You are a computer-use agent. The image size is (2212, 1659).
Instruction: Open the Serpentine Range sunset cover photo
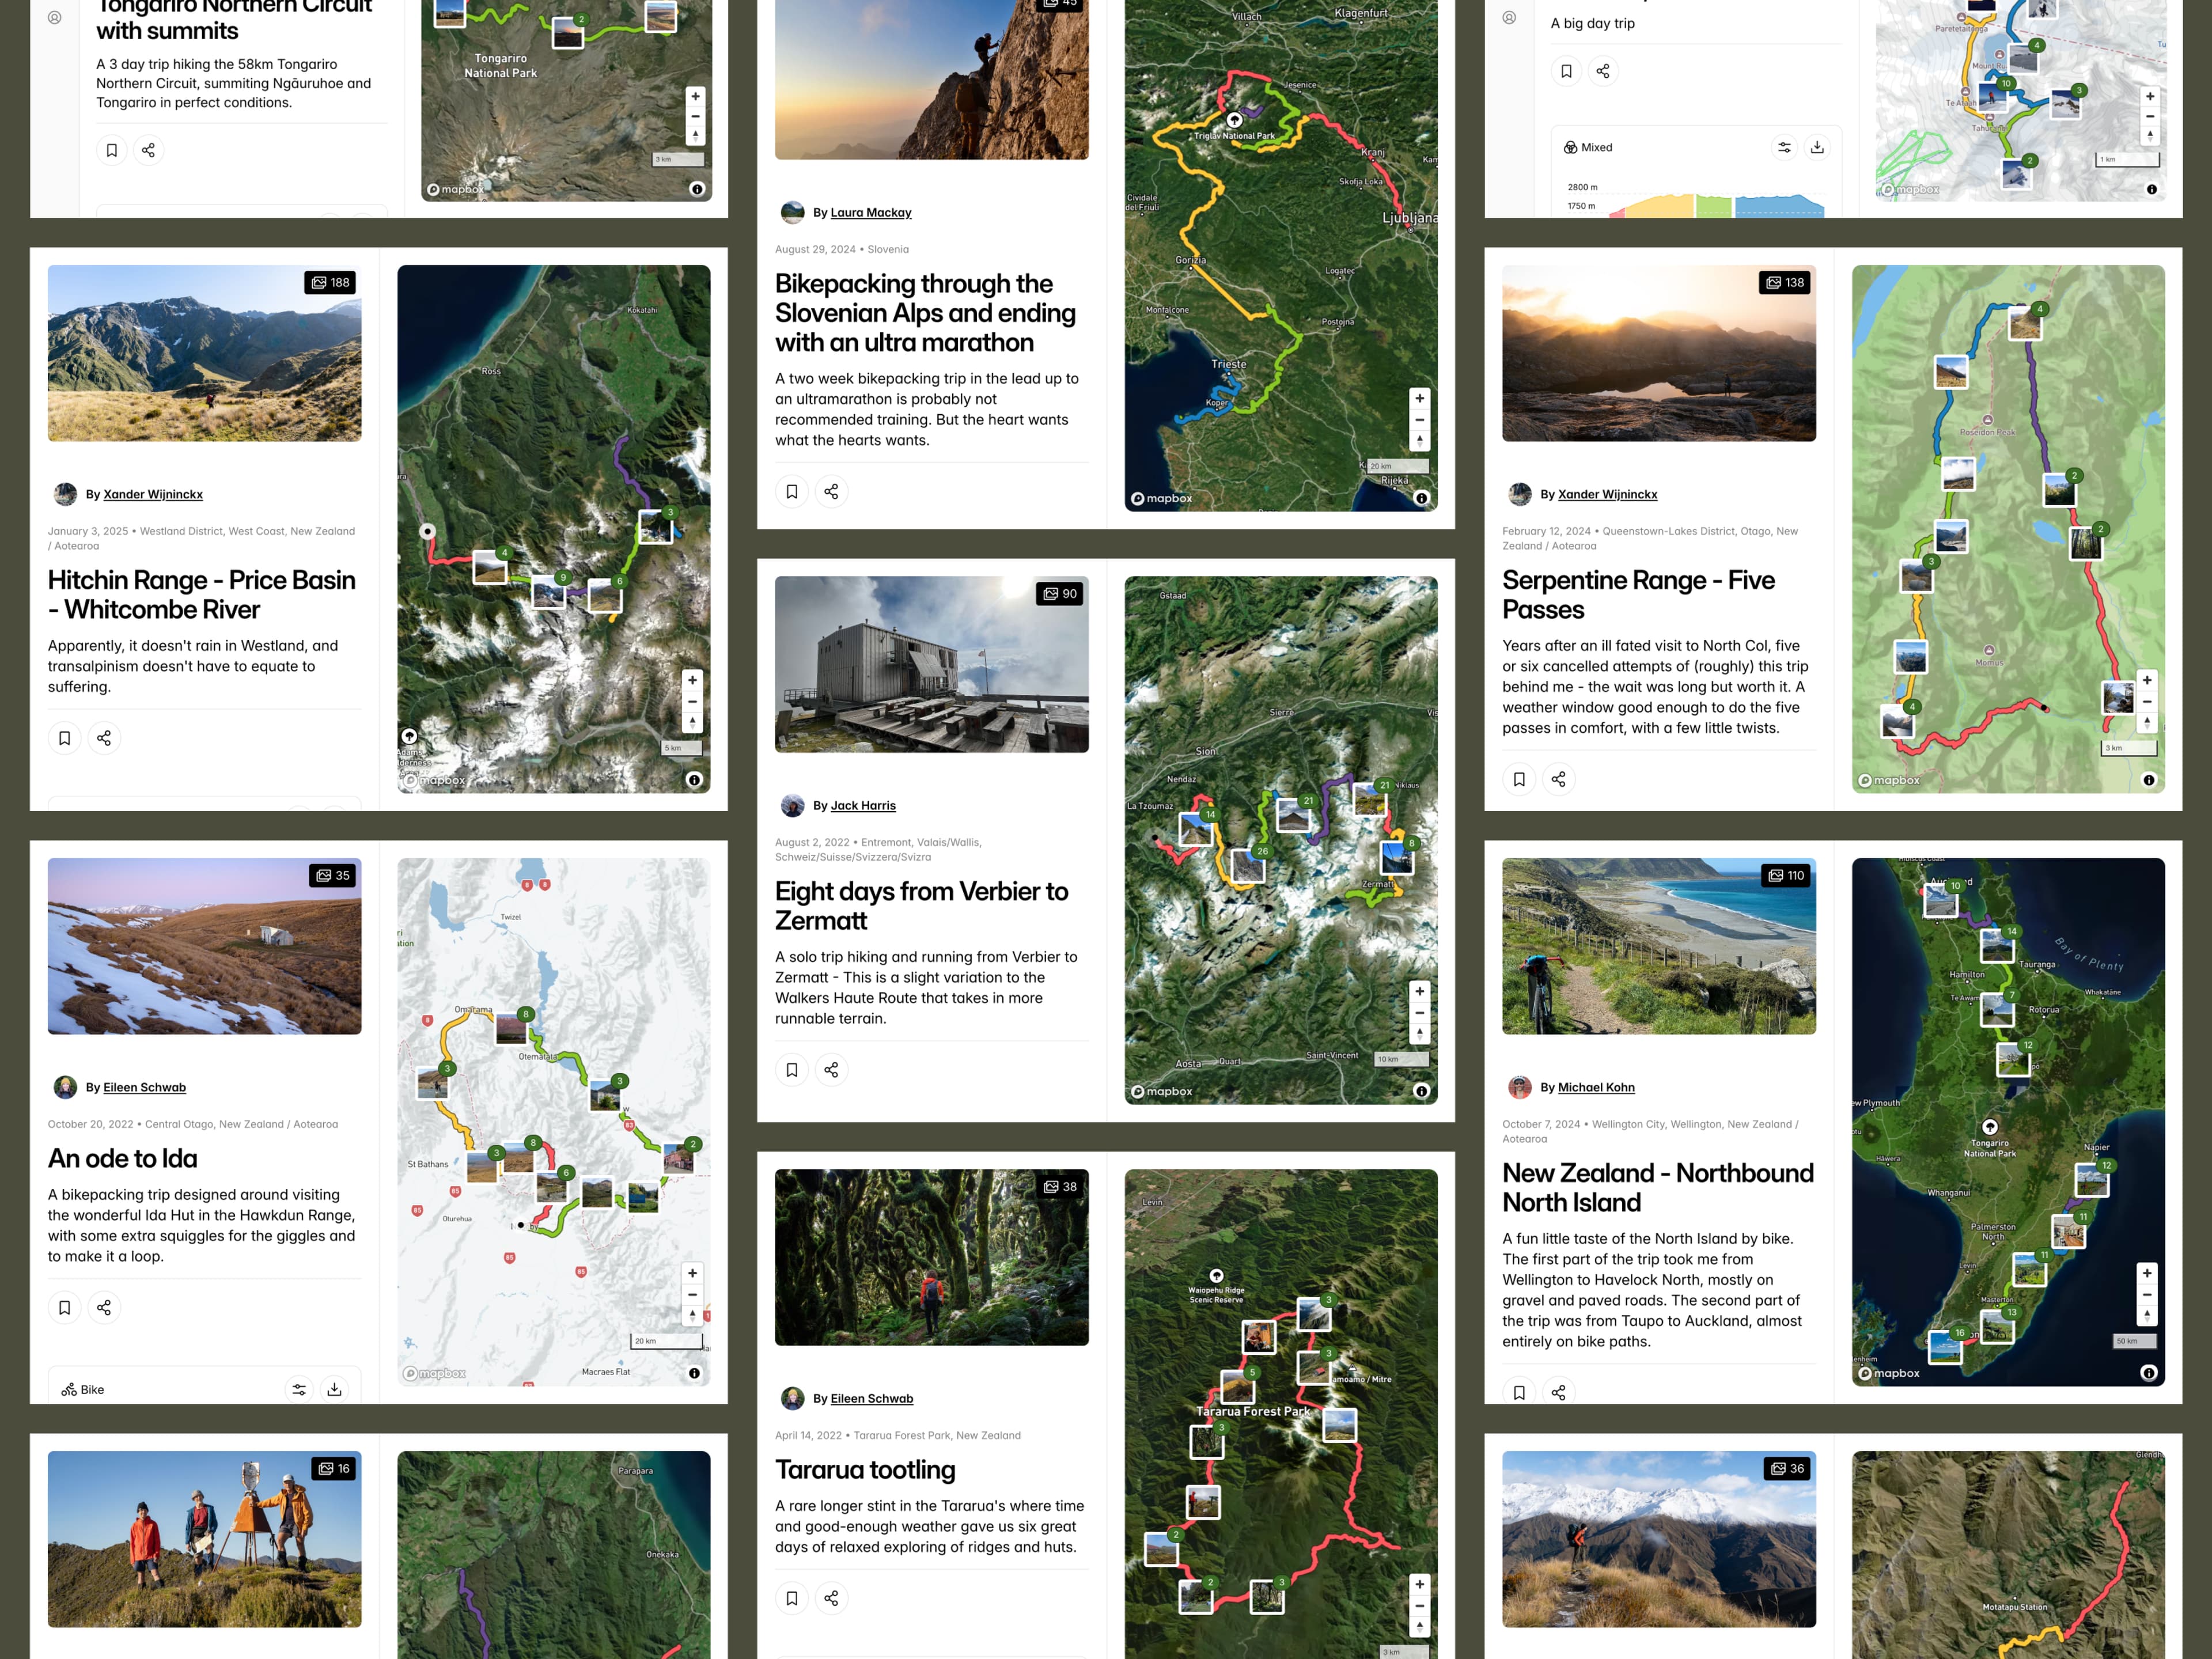[1659, 353]
